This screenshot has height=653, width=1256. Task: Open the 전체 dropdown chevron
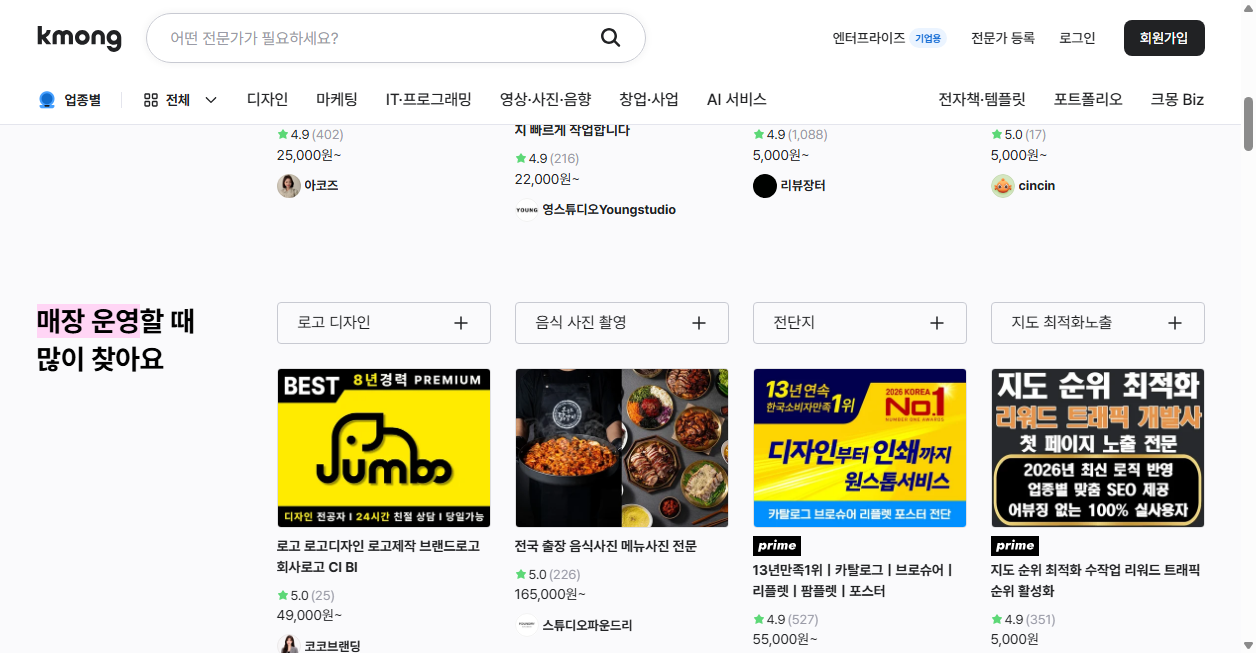point(211,100)
